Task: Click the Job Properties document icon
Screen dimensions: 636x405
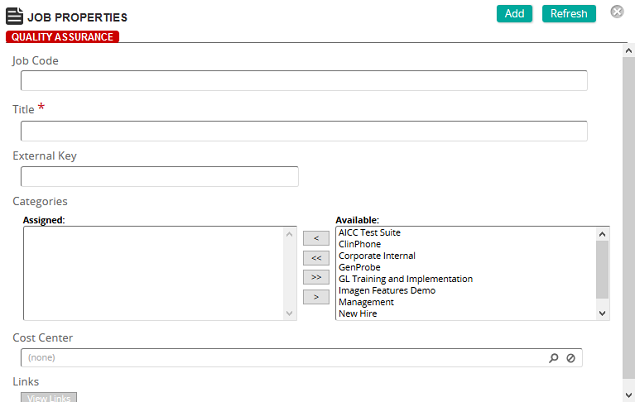Action: [14, 16]
